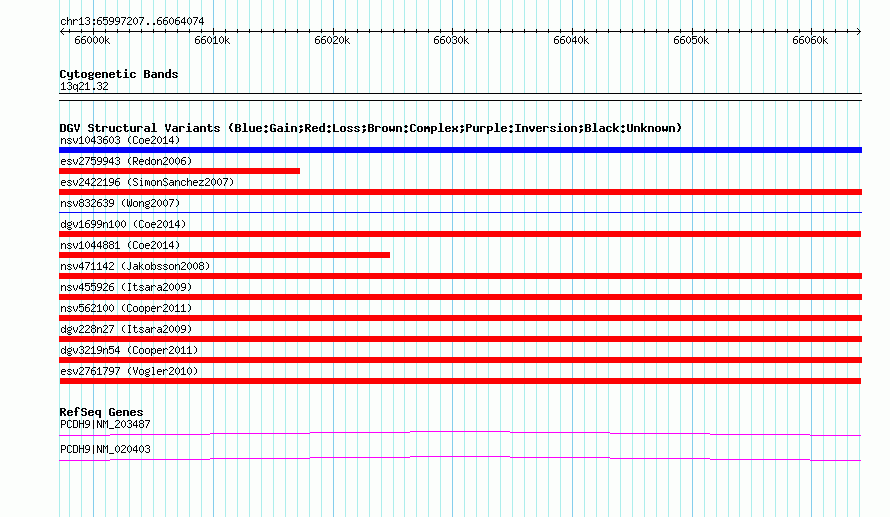
Task: Click the red loss bar of esv2422196
Action: (460, 192)
